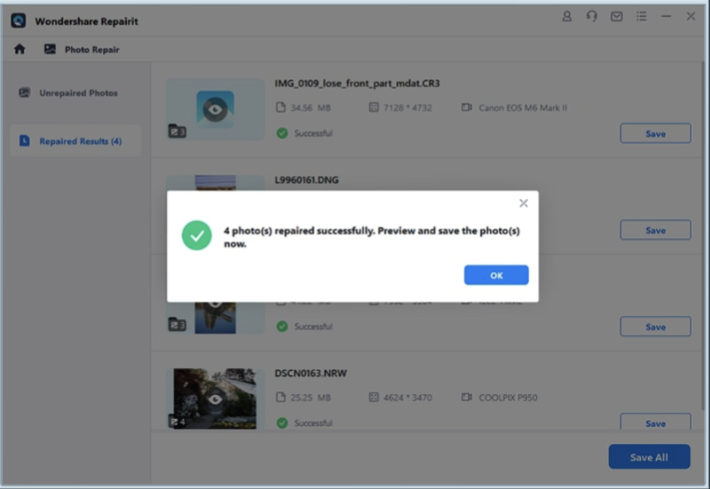
Task: Click the Wondershare Repairit logo icon
Action: 18,19
